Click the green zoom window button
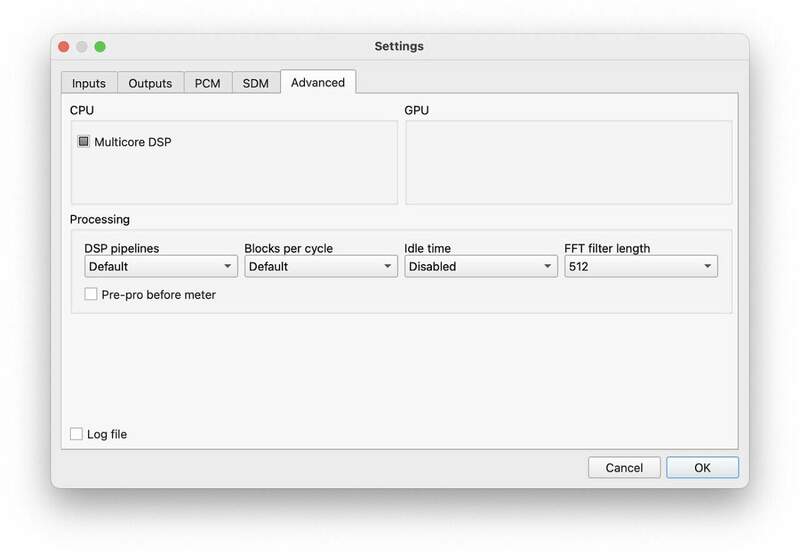Viewport: 800px width, 555px height. [x=100, y=47]
